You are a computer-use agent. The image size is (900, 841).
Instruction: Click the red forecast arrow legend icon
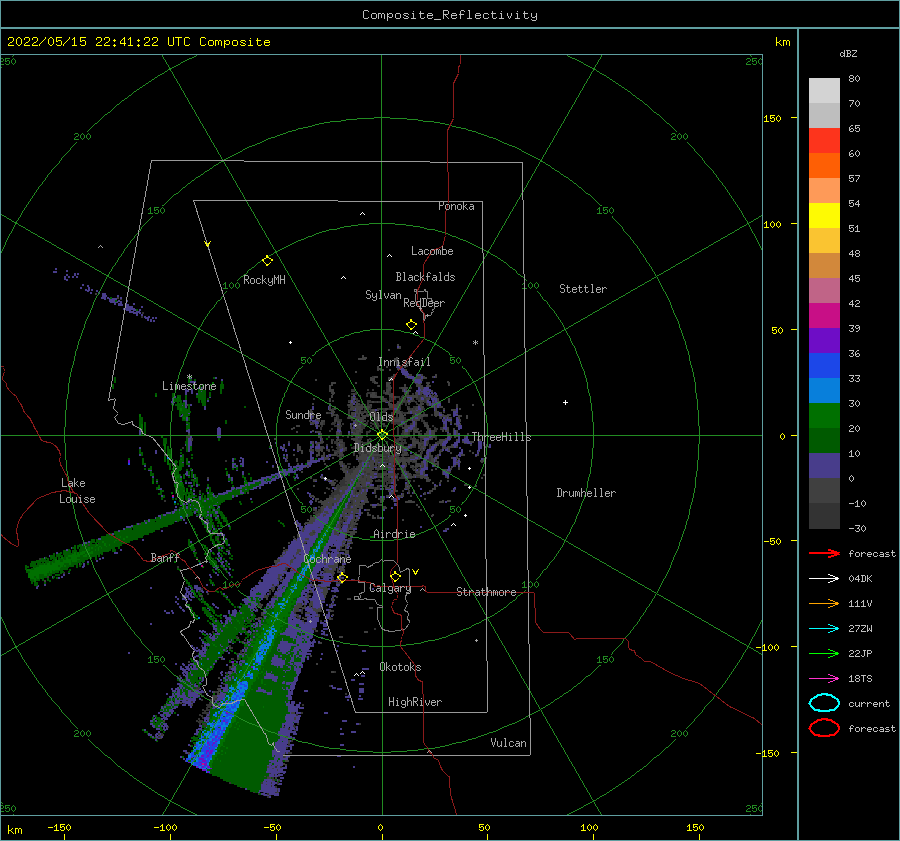pos(824,553)
